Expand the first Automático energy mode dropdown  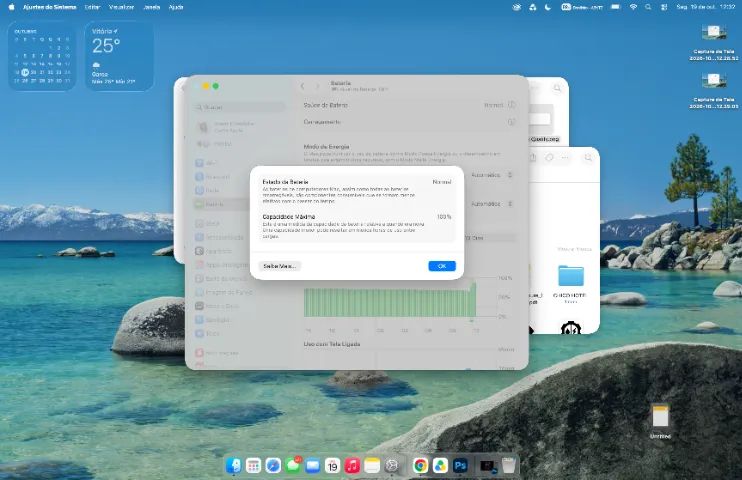click(492, 175)
